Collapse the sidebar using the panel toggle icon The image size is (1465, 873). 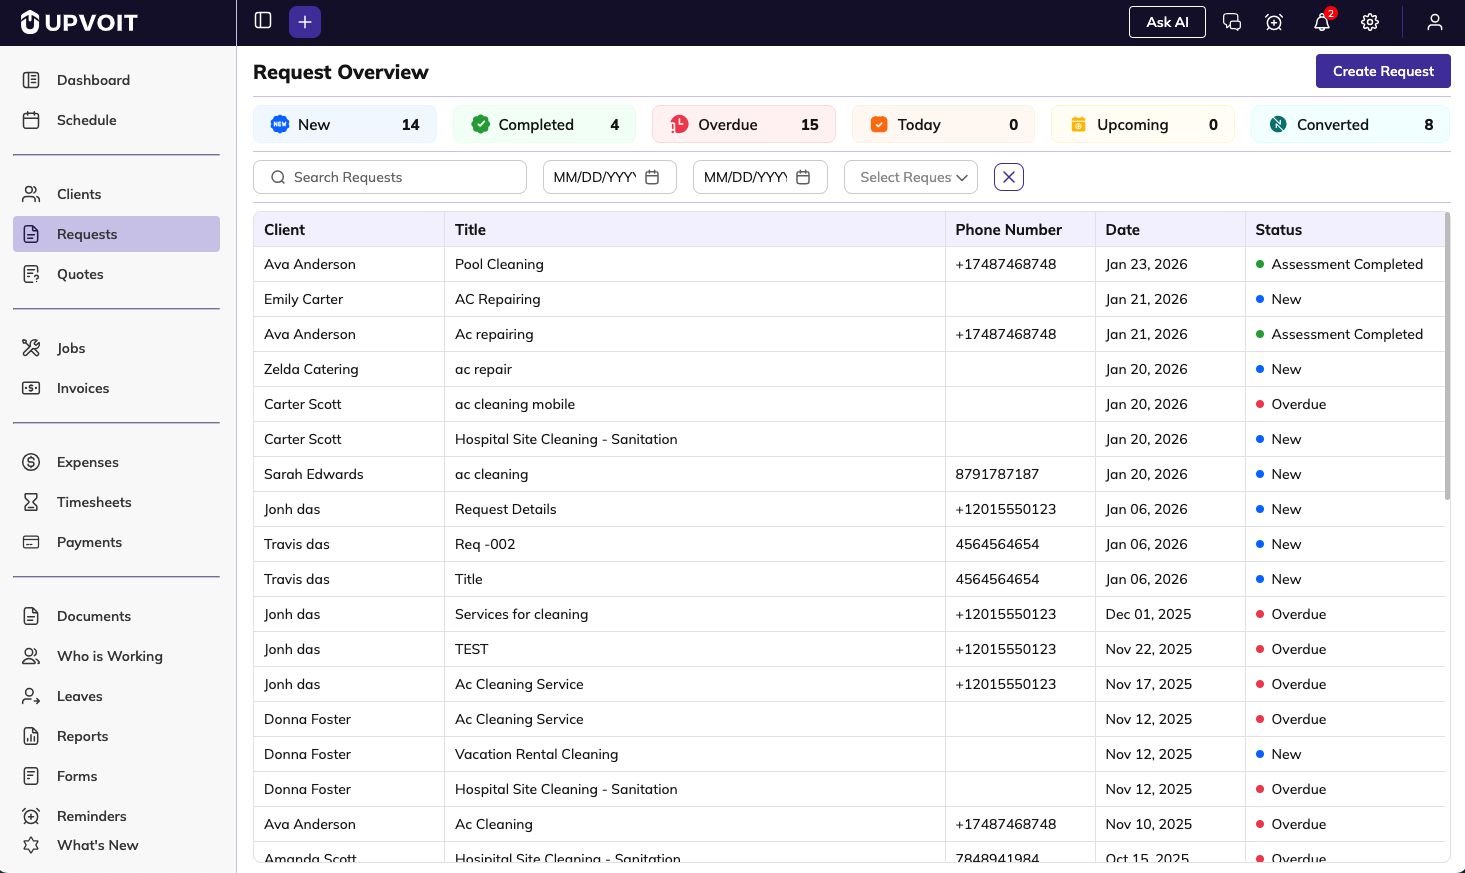point(262,20)
